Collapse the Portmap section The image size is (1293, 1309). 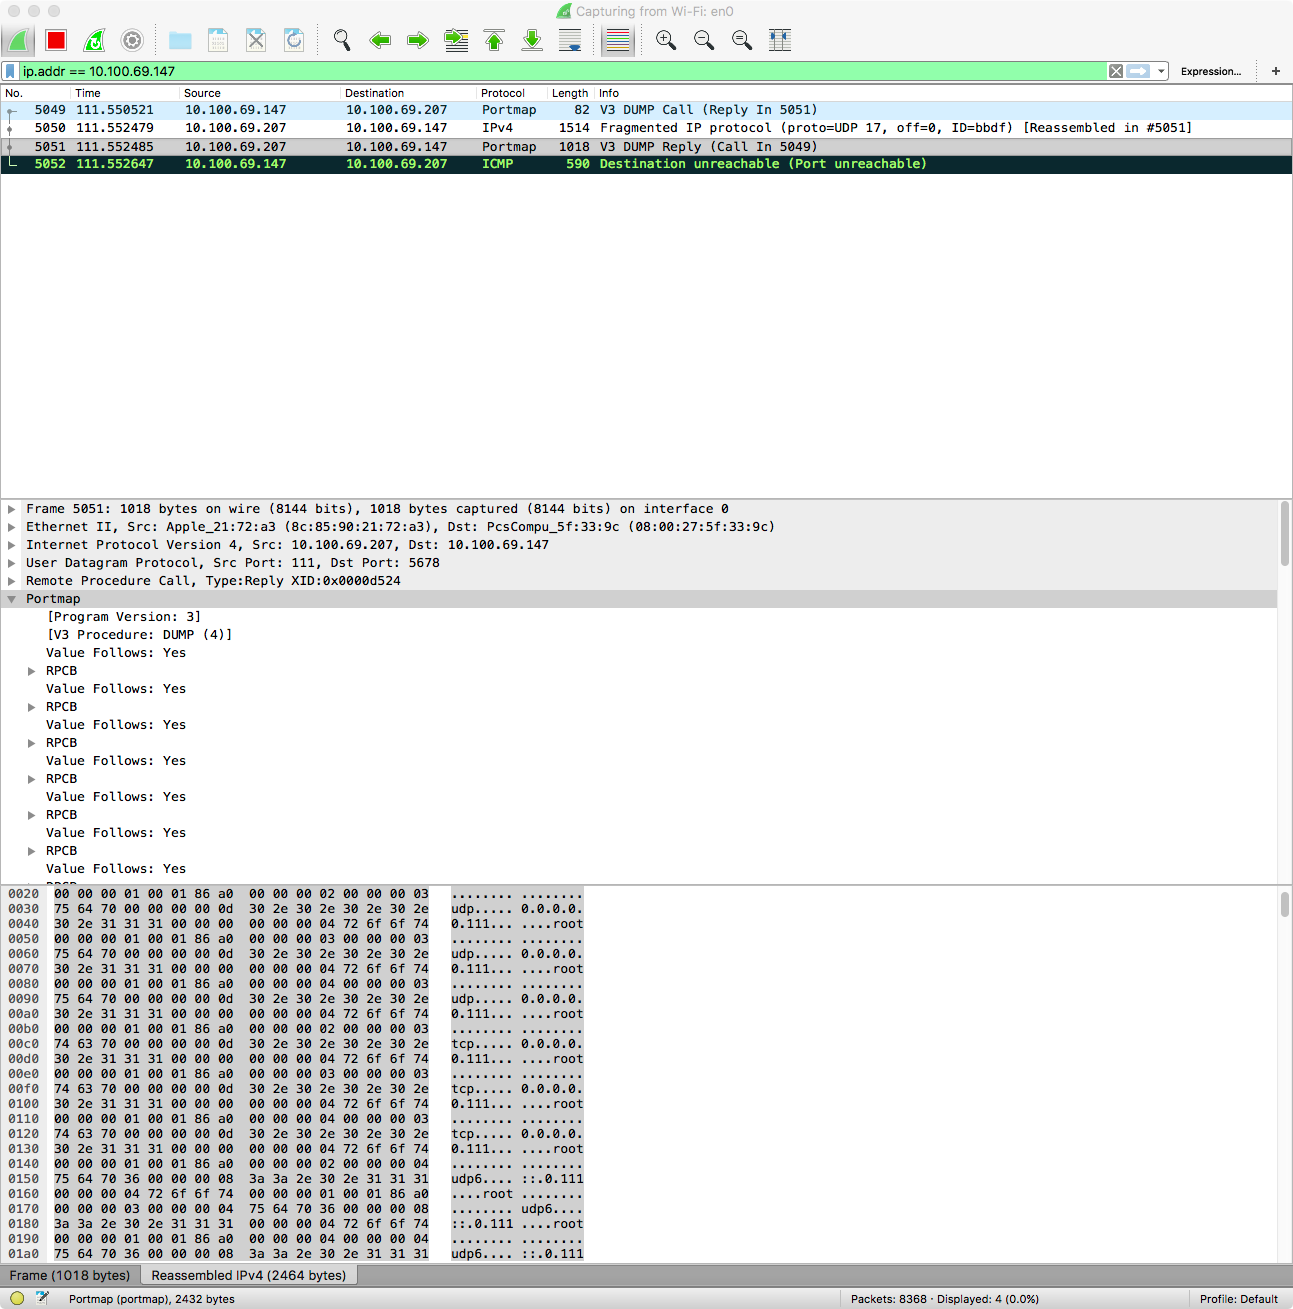click(12, 599)
